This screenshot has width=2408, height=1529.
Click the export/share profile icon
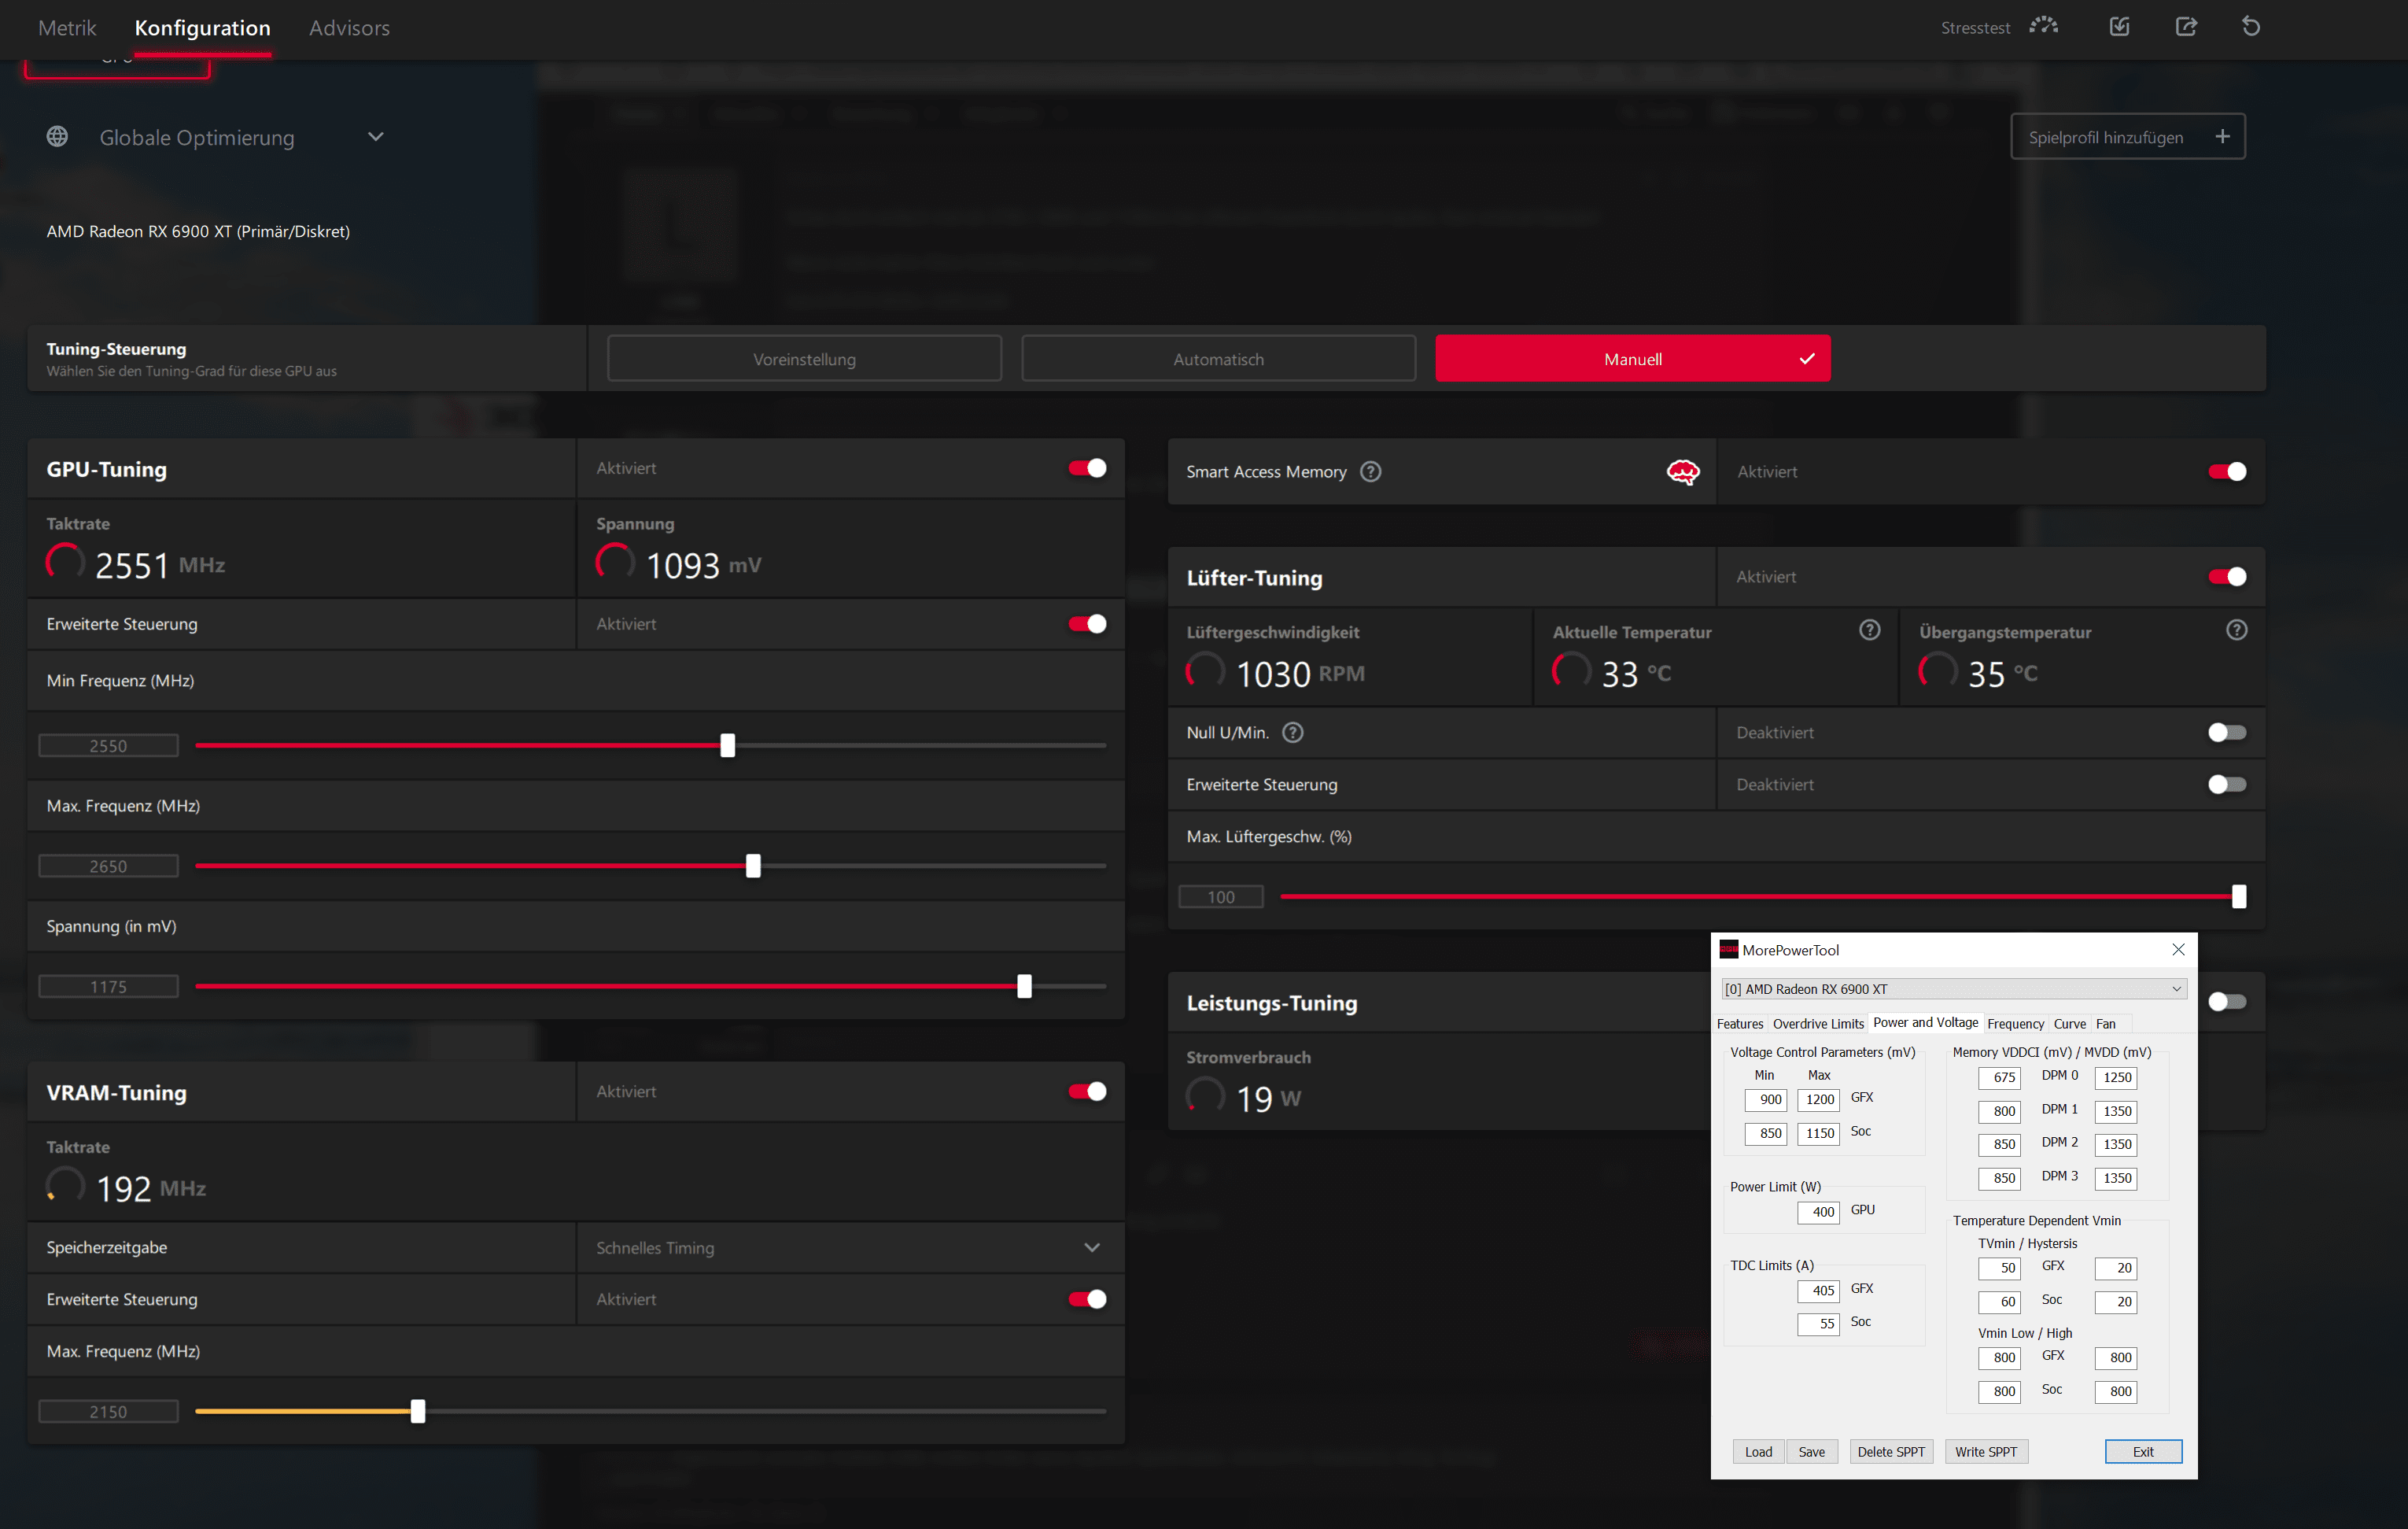[2186, 26]
